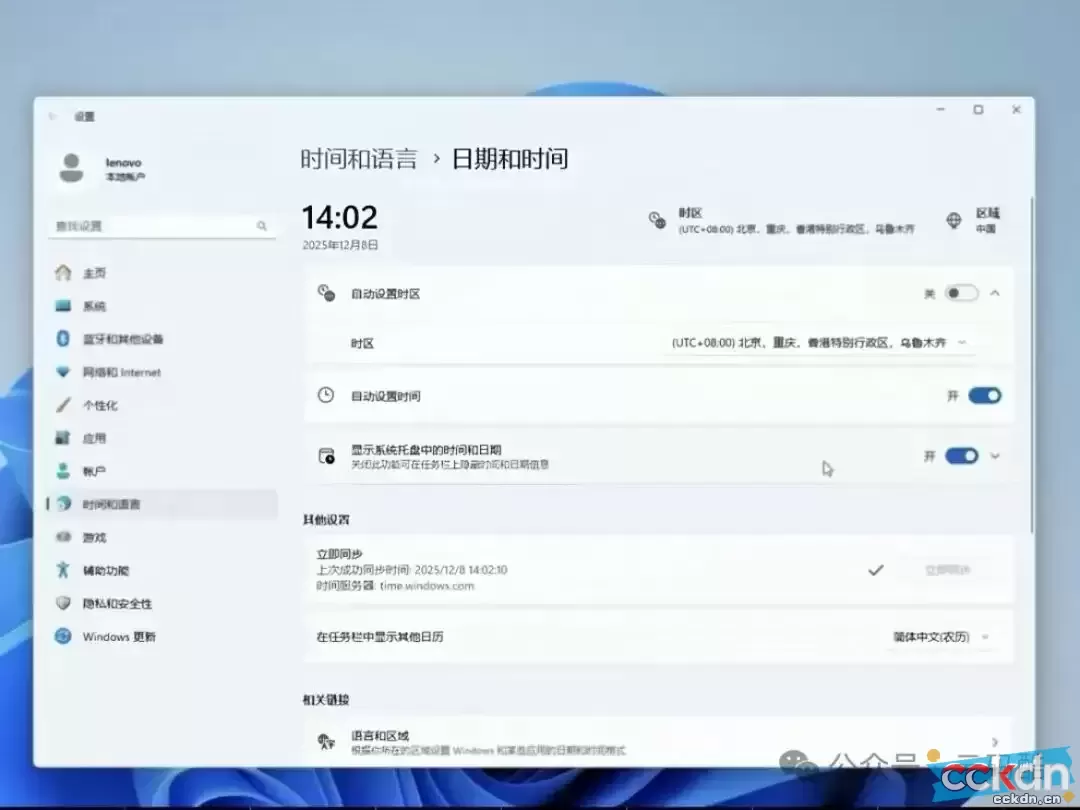Click the back arrow icon in Settings

pos(53,116)
